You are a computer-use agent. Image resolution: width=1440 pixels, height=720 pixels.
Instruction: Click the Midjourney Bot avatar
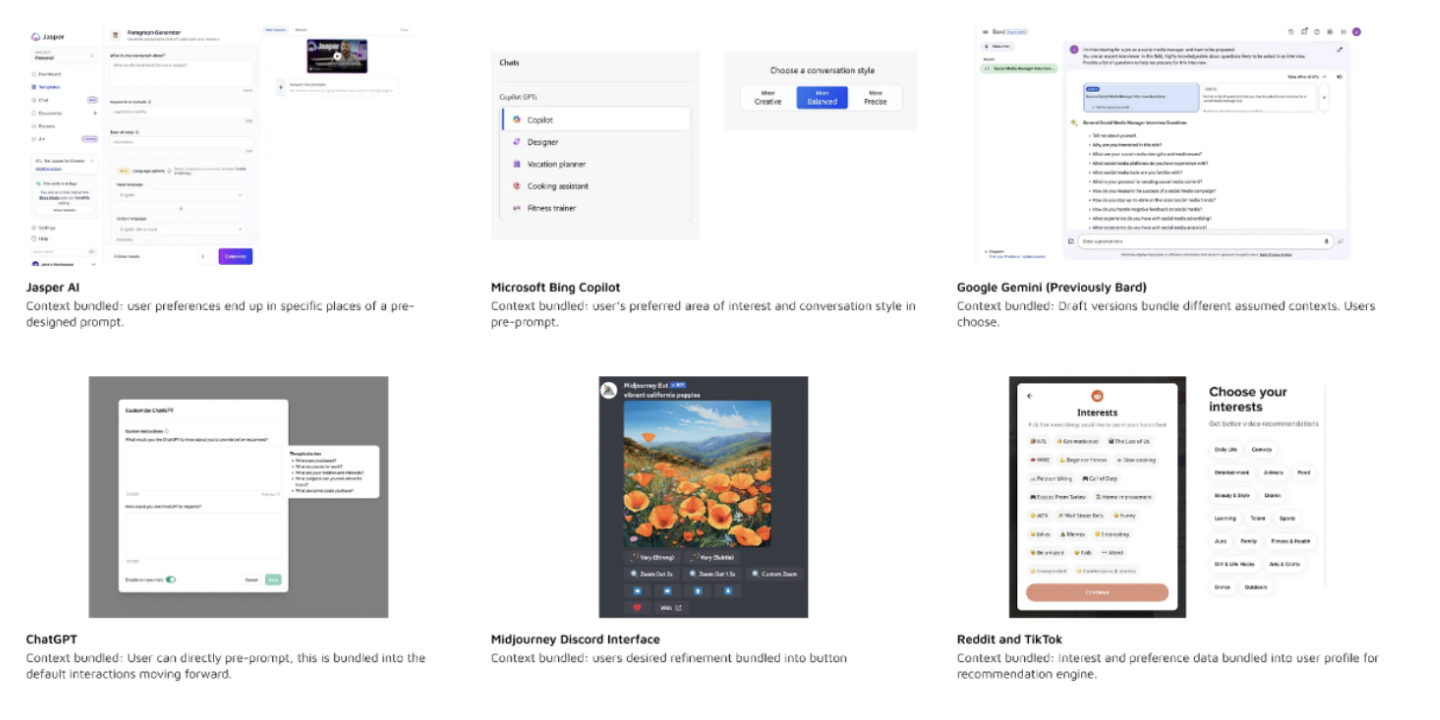point(608,389)
